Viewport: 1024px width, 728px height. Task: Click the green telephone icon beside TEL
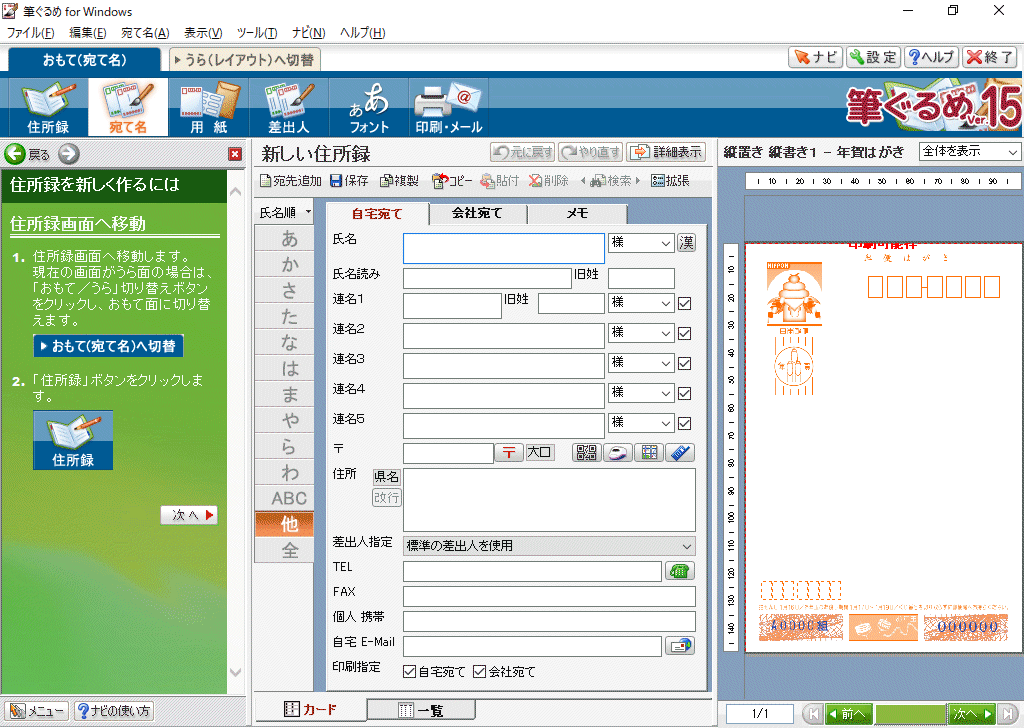(679, 571)
